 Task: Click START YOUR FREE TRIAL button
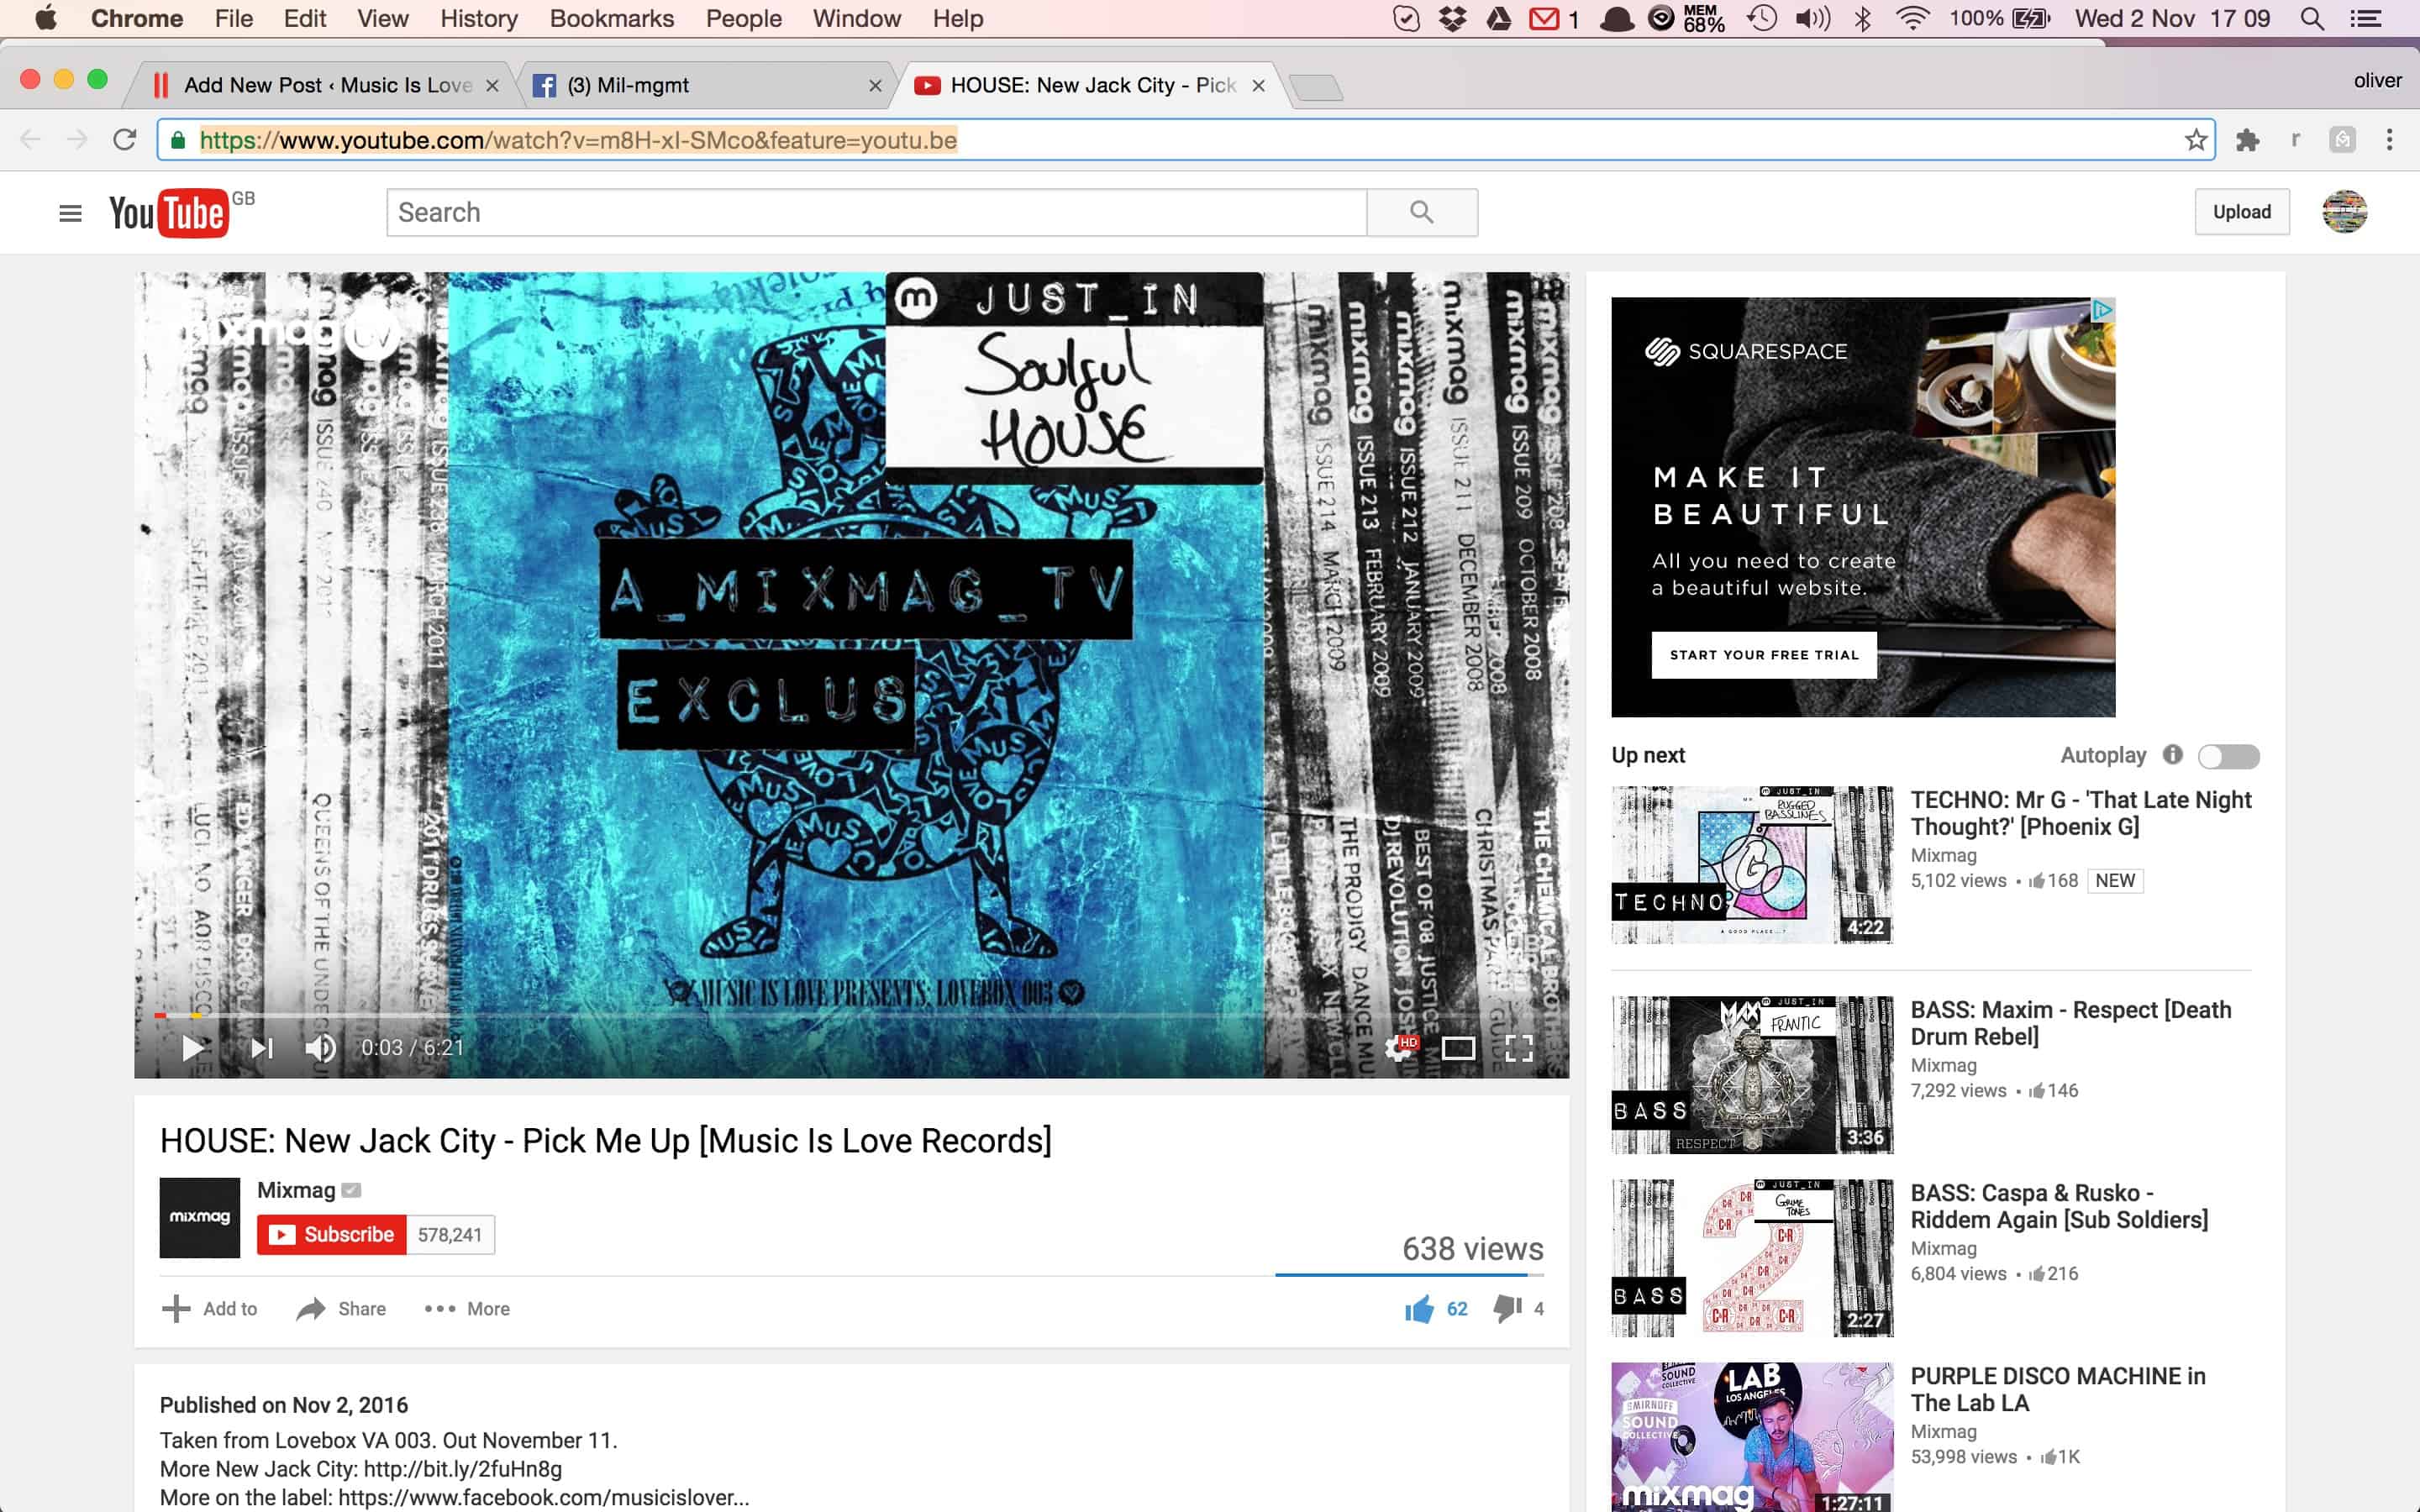click(1764, 655)
